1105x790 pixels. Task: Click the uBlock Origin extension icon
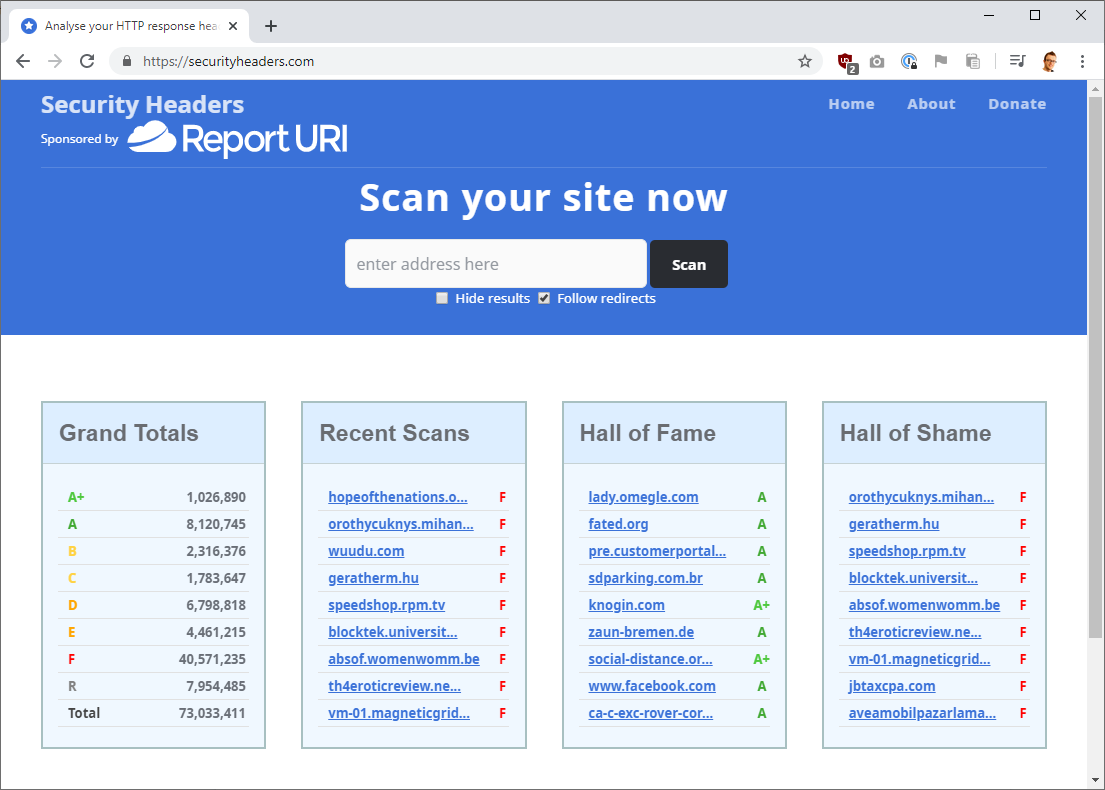pyautogui.click(x=847, y=61)
